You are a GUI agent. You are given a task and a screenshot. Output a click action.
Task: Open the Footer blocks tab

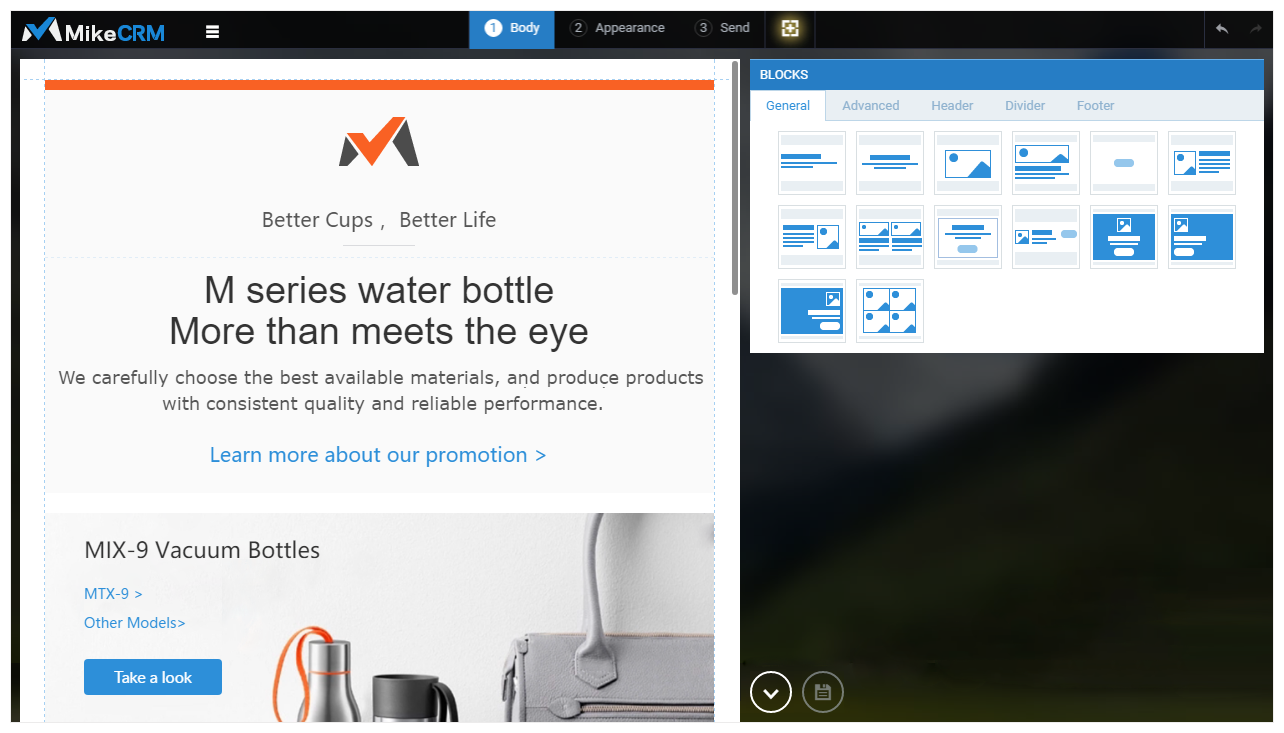point(1095,105)
